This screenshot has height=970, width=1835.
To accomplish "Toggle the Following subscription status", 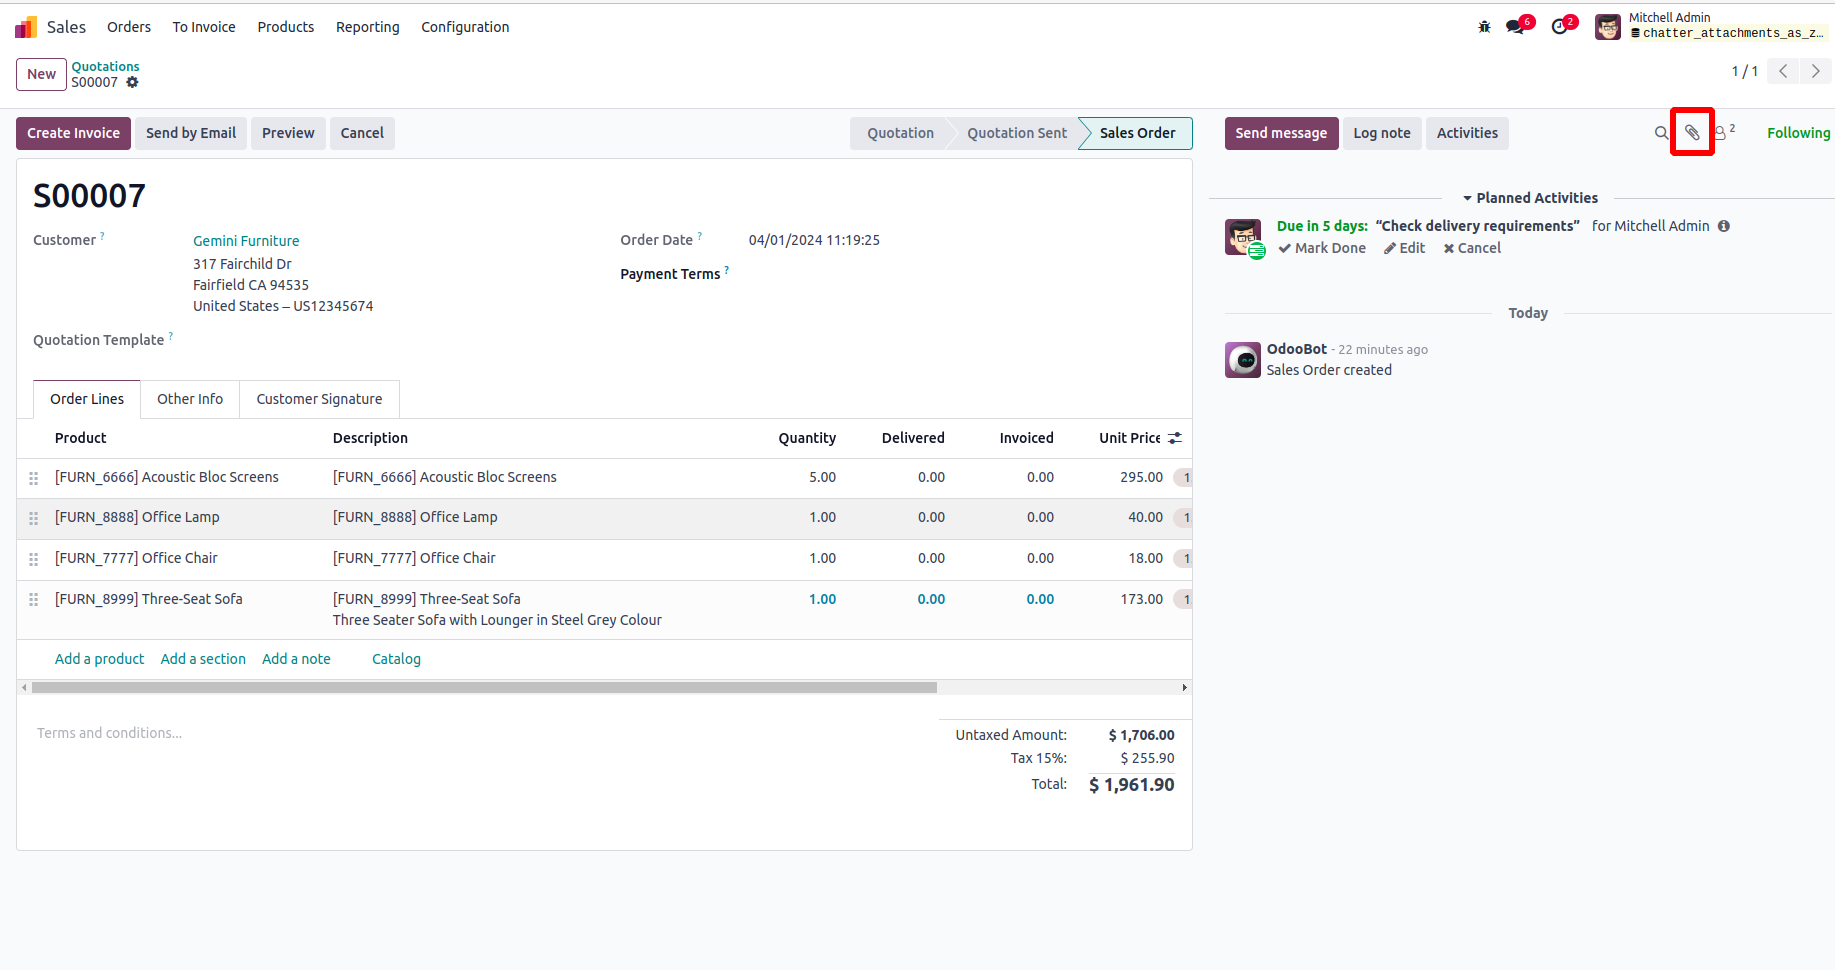I will [x=1798, y=133].
